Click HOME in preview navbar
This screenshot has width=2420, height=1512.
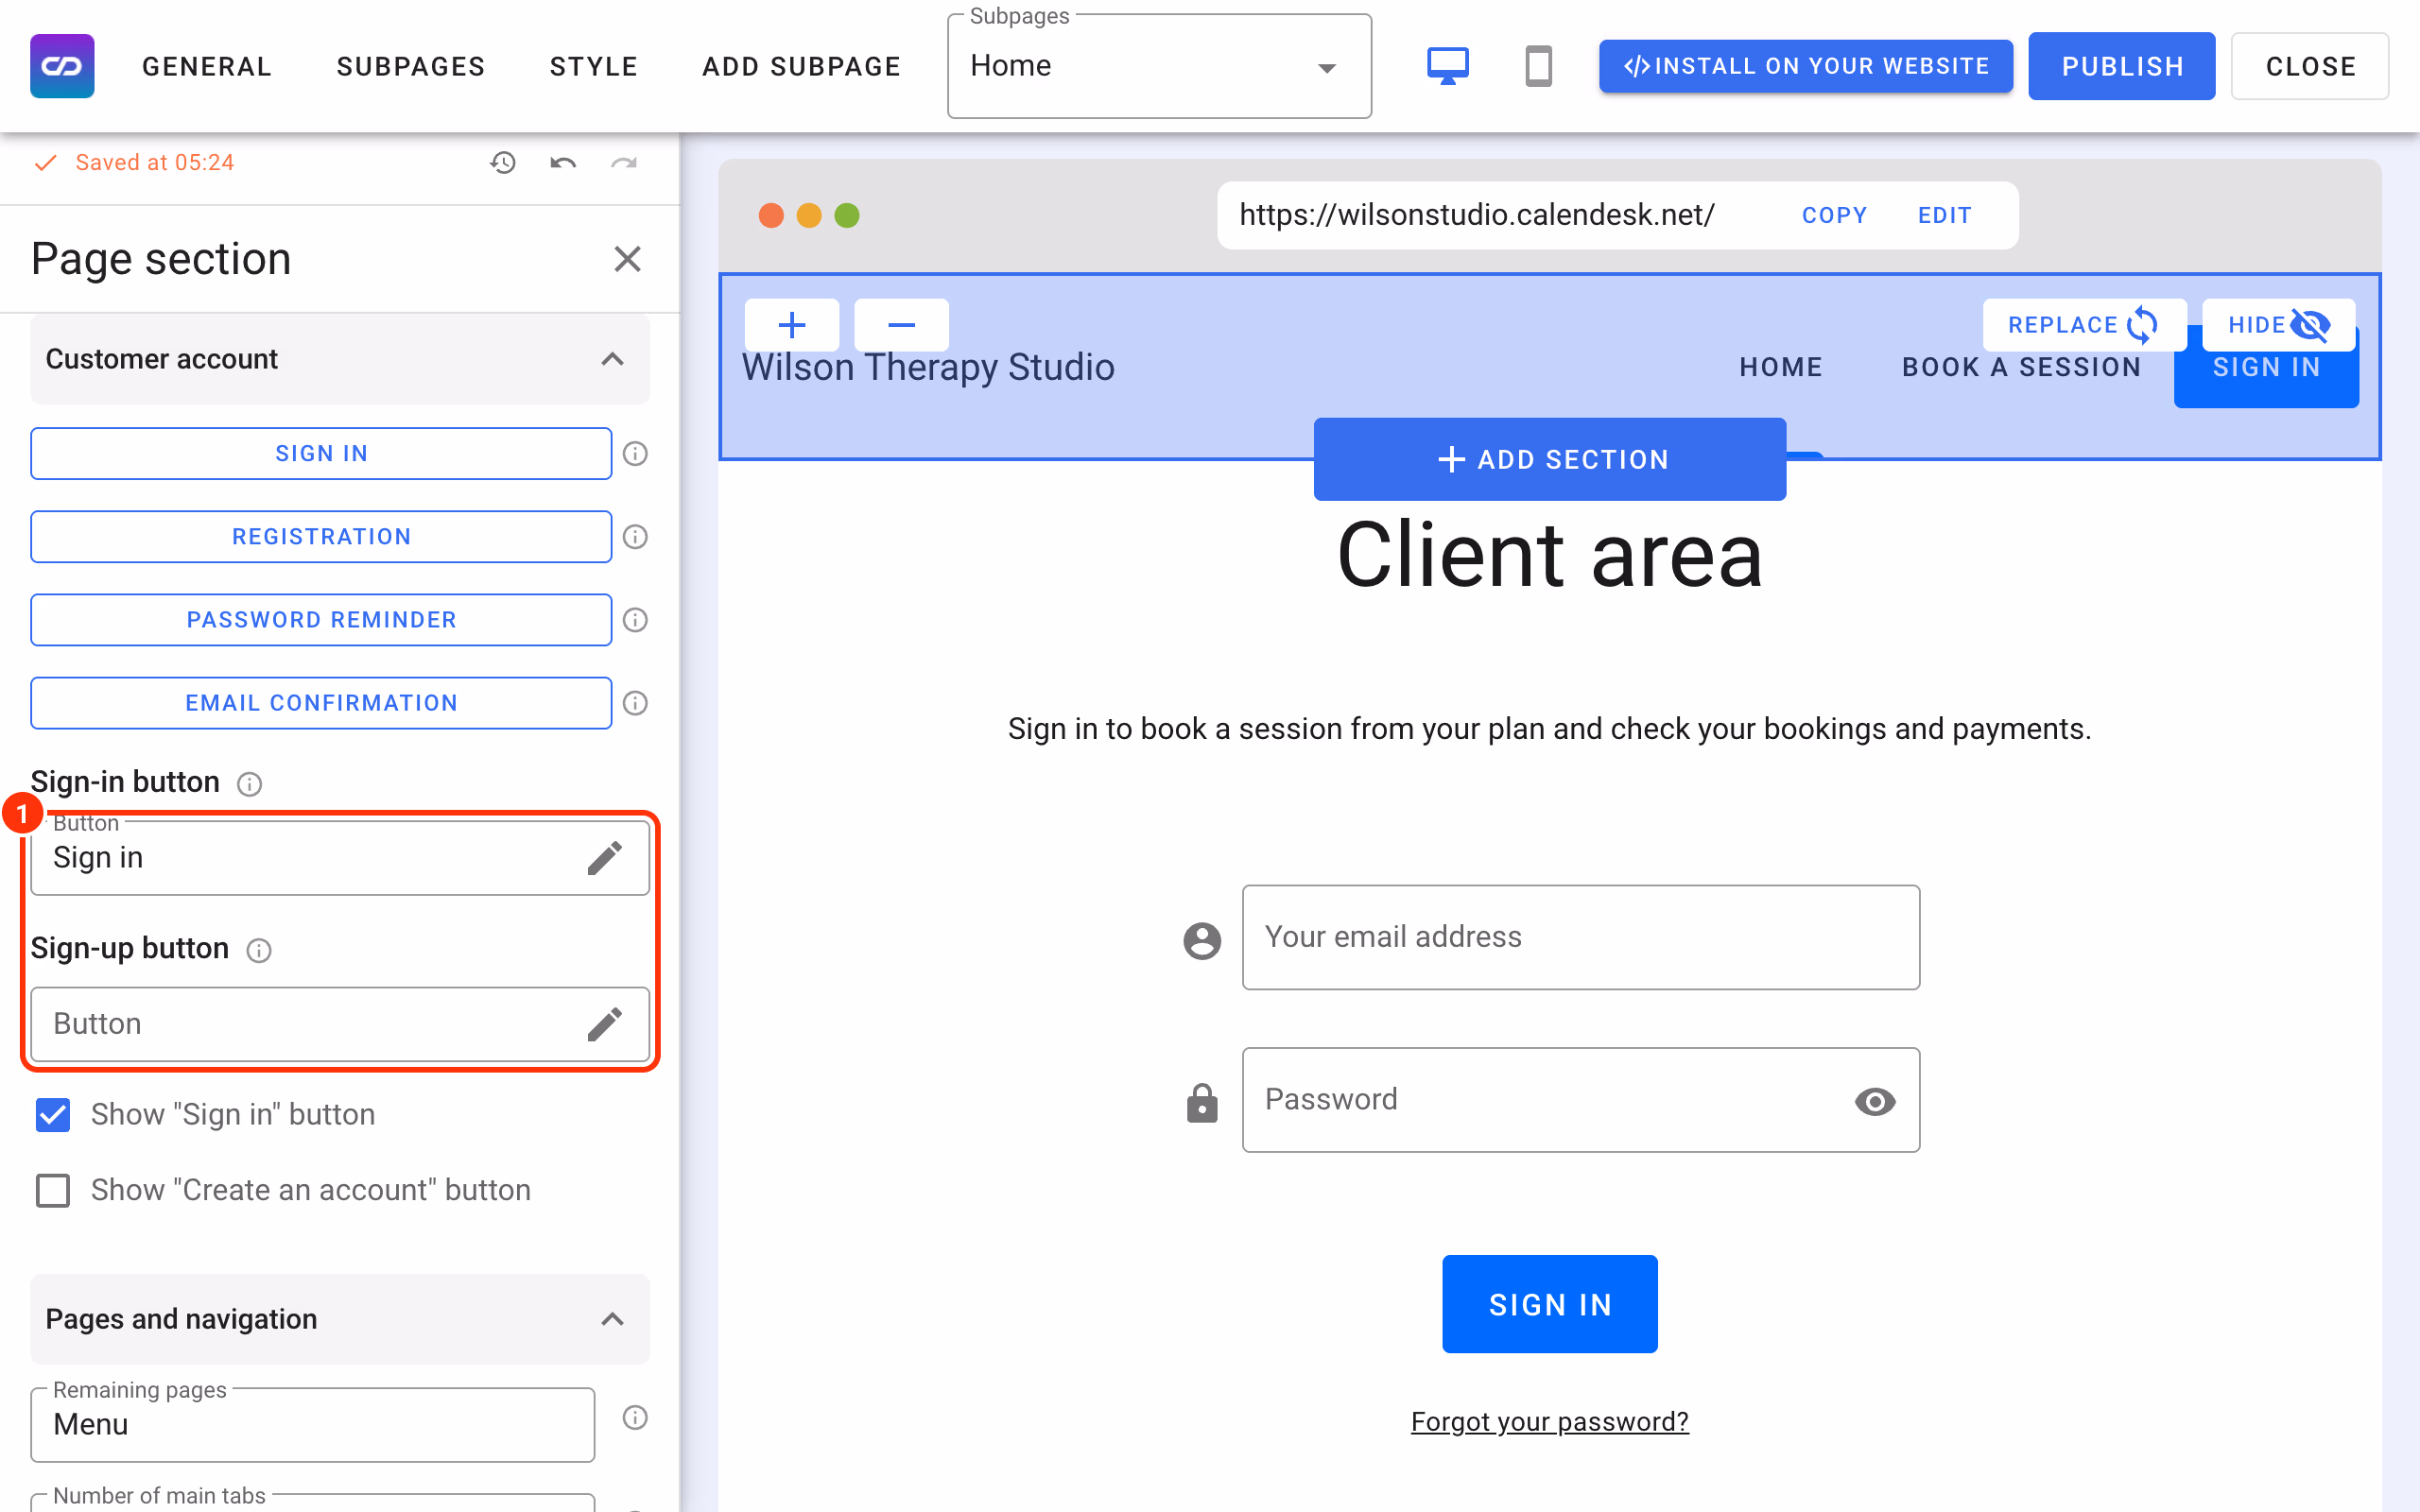1780,367
